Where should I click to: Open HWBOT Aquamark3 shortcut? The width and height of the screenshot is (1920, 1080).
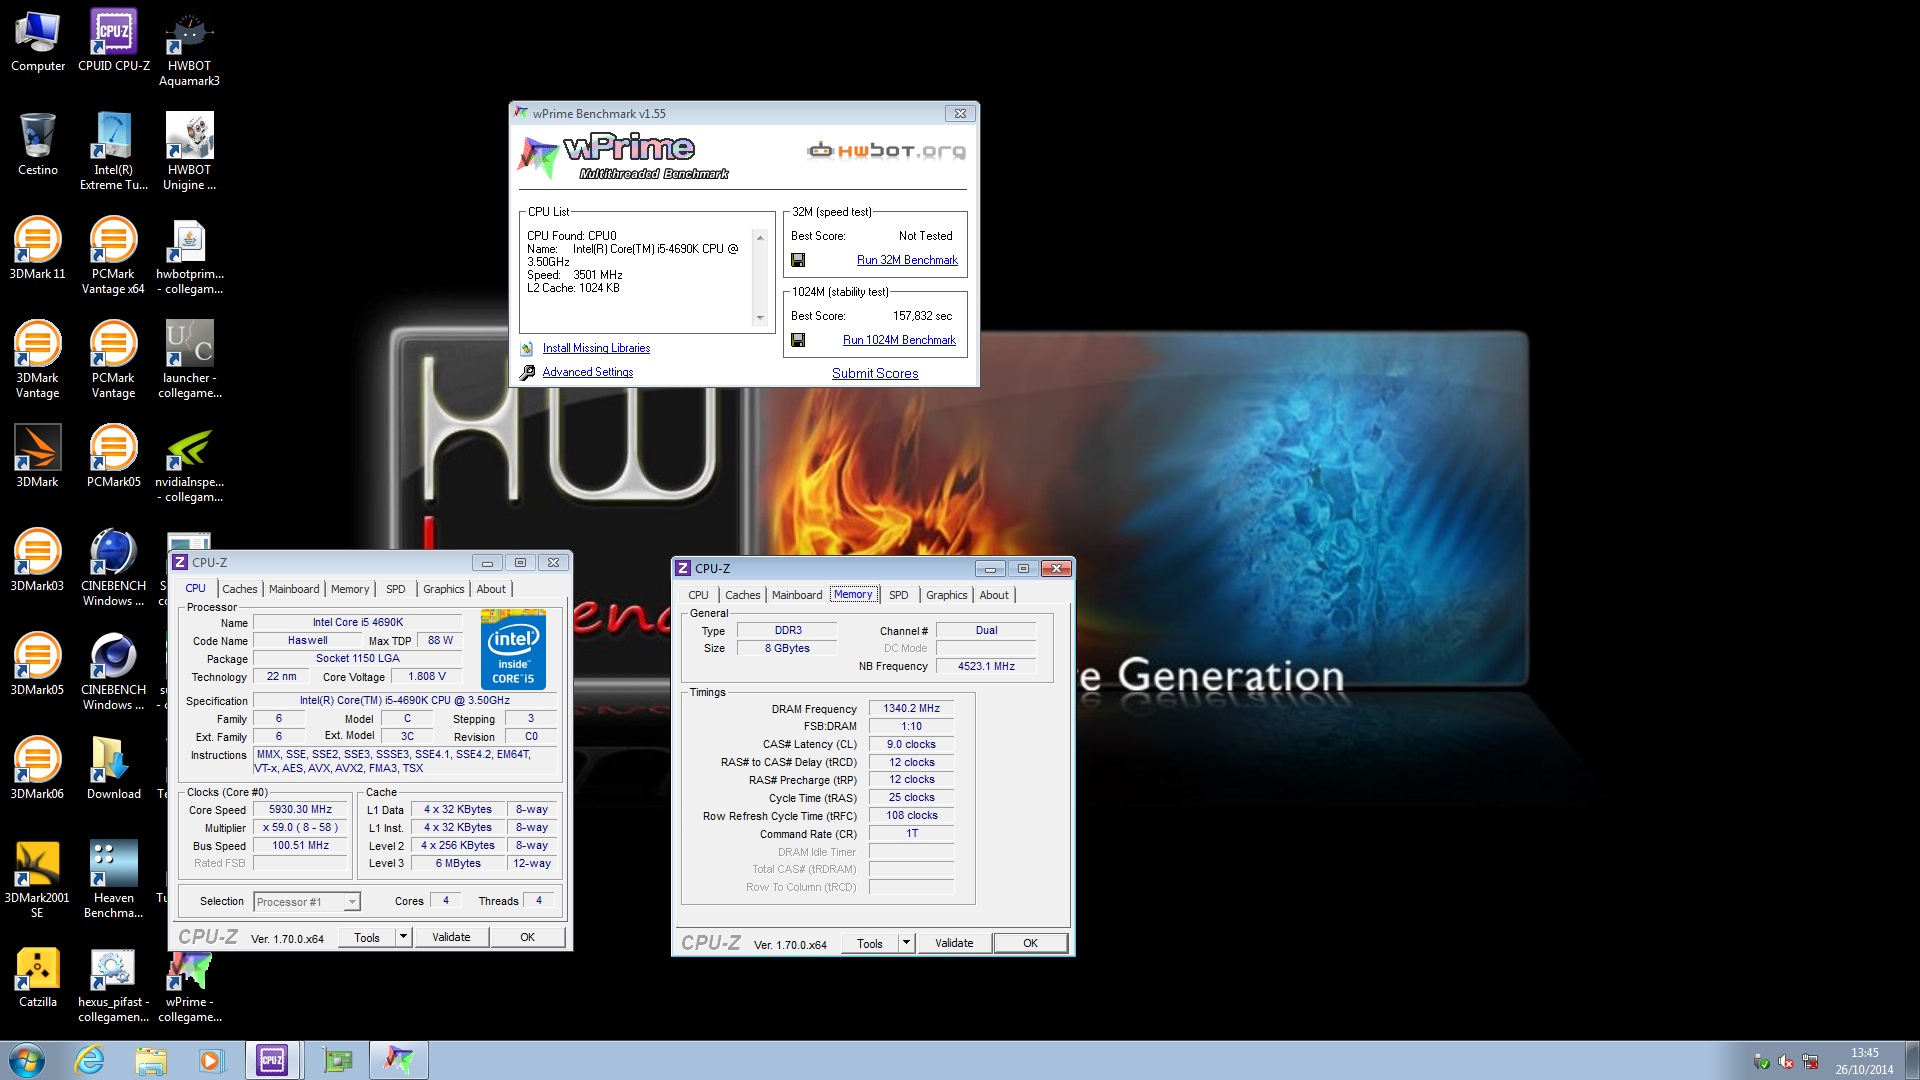tap(189, 48)
